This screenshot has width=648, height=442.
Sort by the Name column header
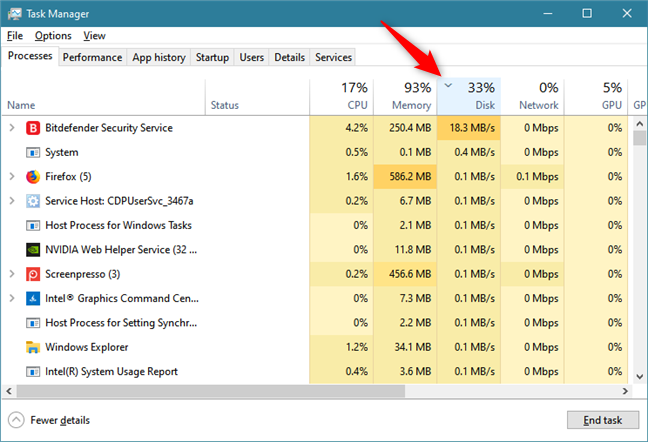(x=103, y=97)
